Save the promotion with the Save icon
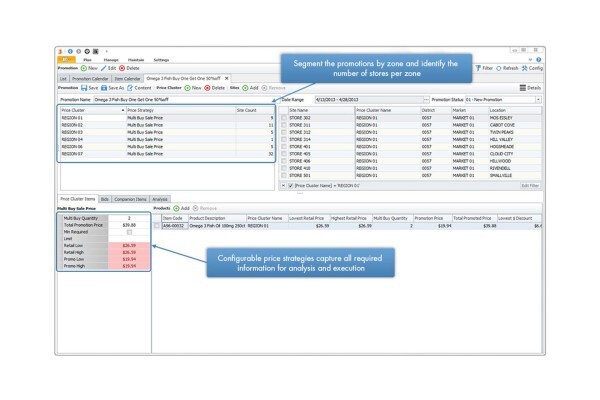 (84, 88)
